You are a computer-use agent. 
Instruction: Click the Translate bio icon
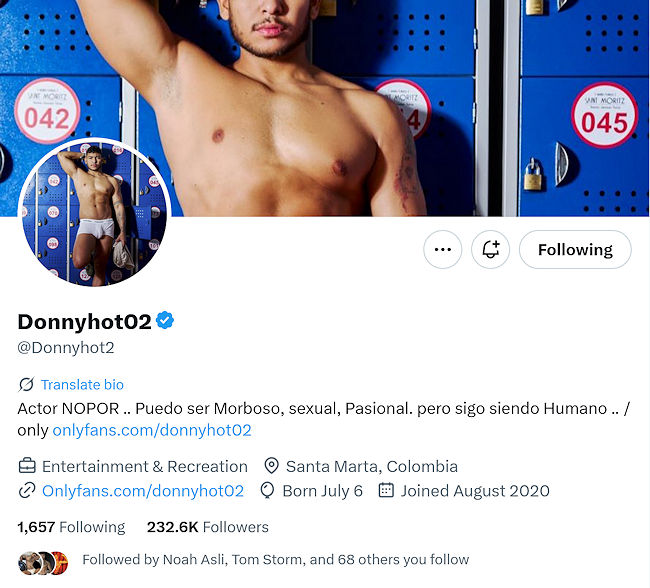click(x=26, y=384)
